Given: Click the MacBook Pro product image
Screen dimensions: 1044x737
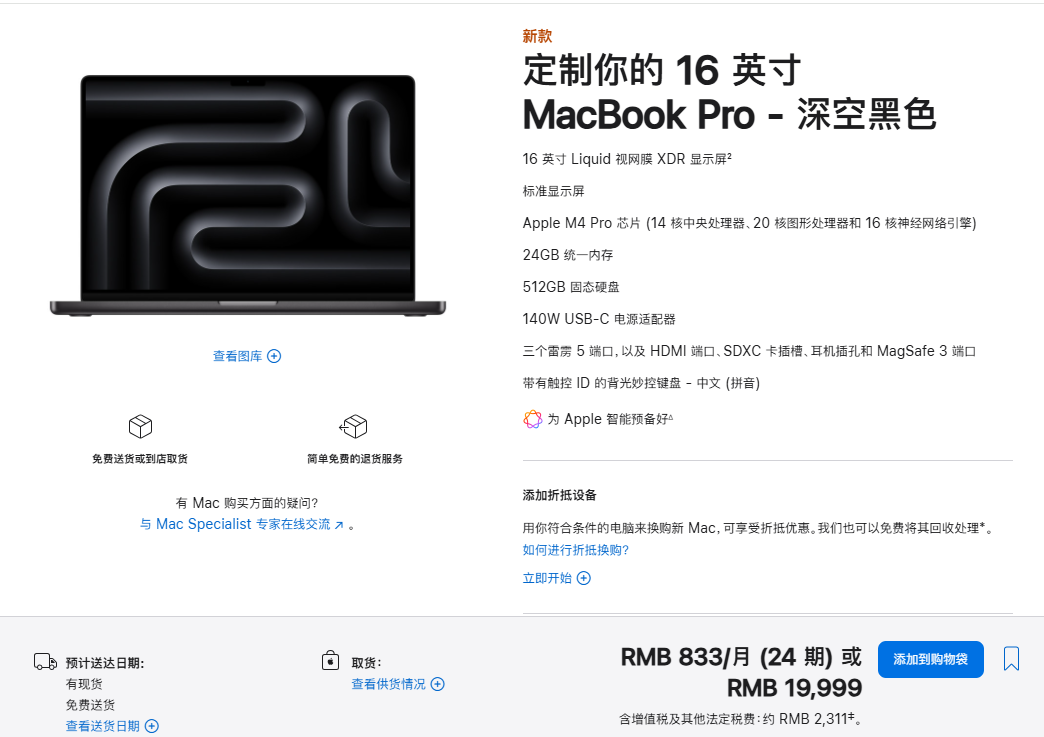Looking at the screenshot, I should tap(248, 195).
